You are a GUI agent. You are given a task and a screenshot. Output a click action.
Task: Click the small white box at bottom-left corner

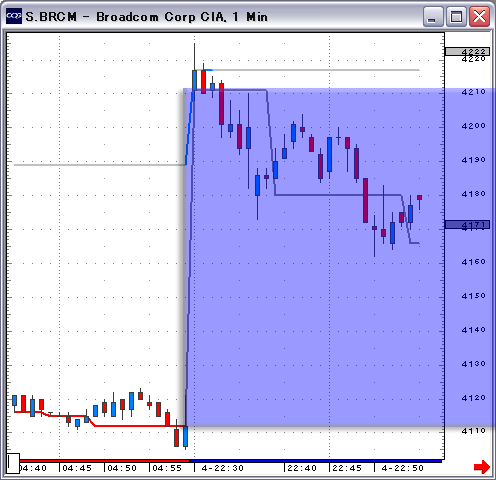13,463
